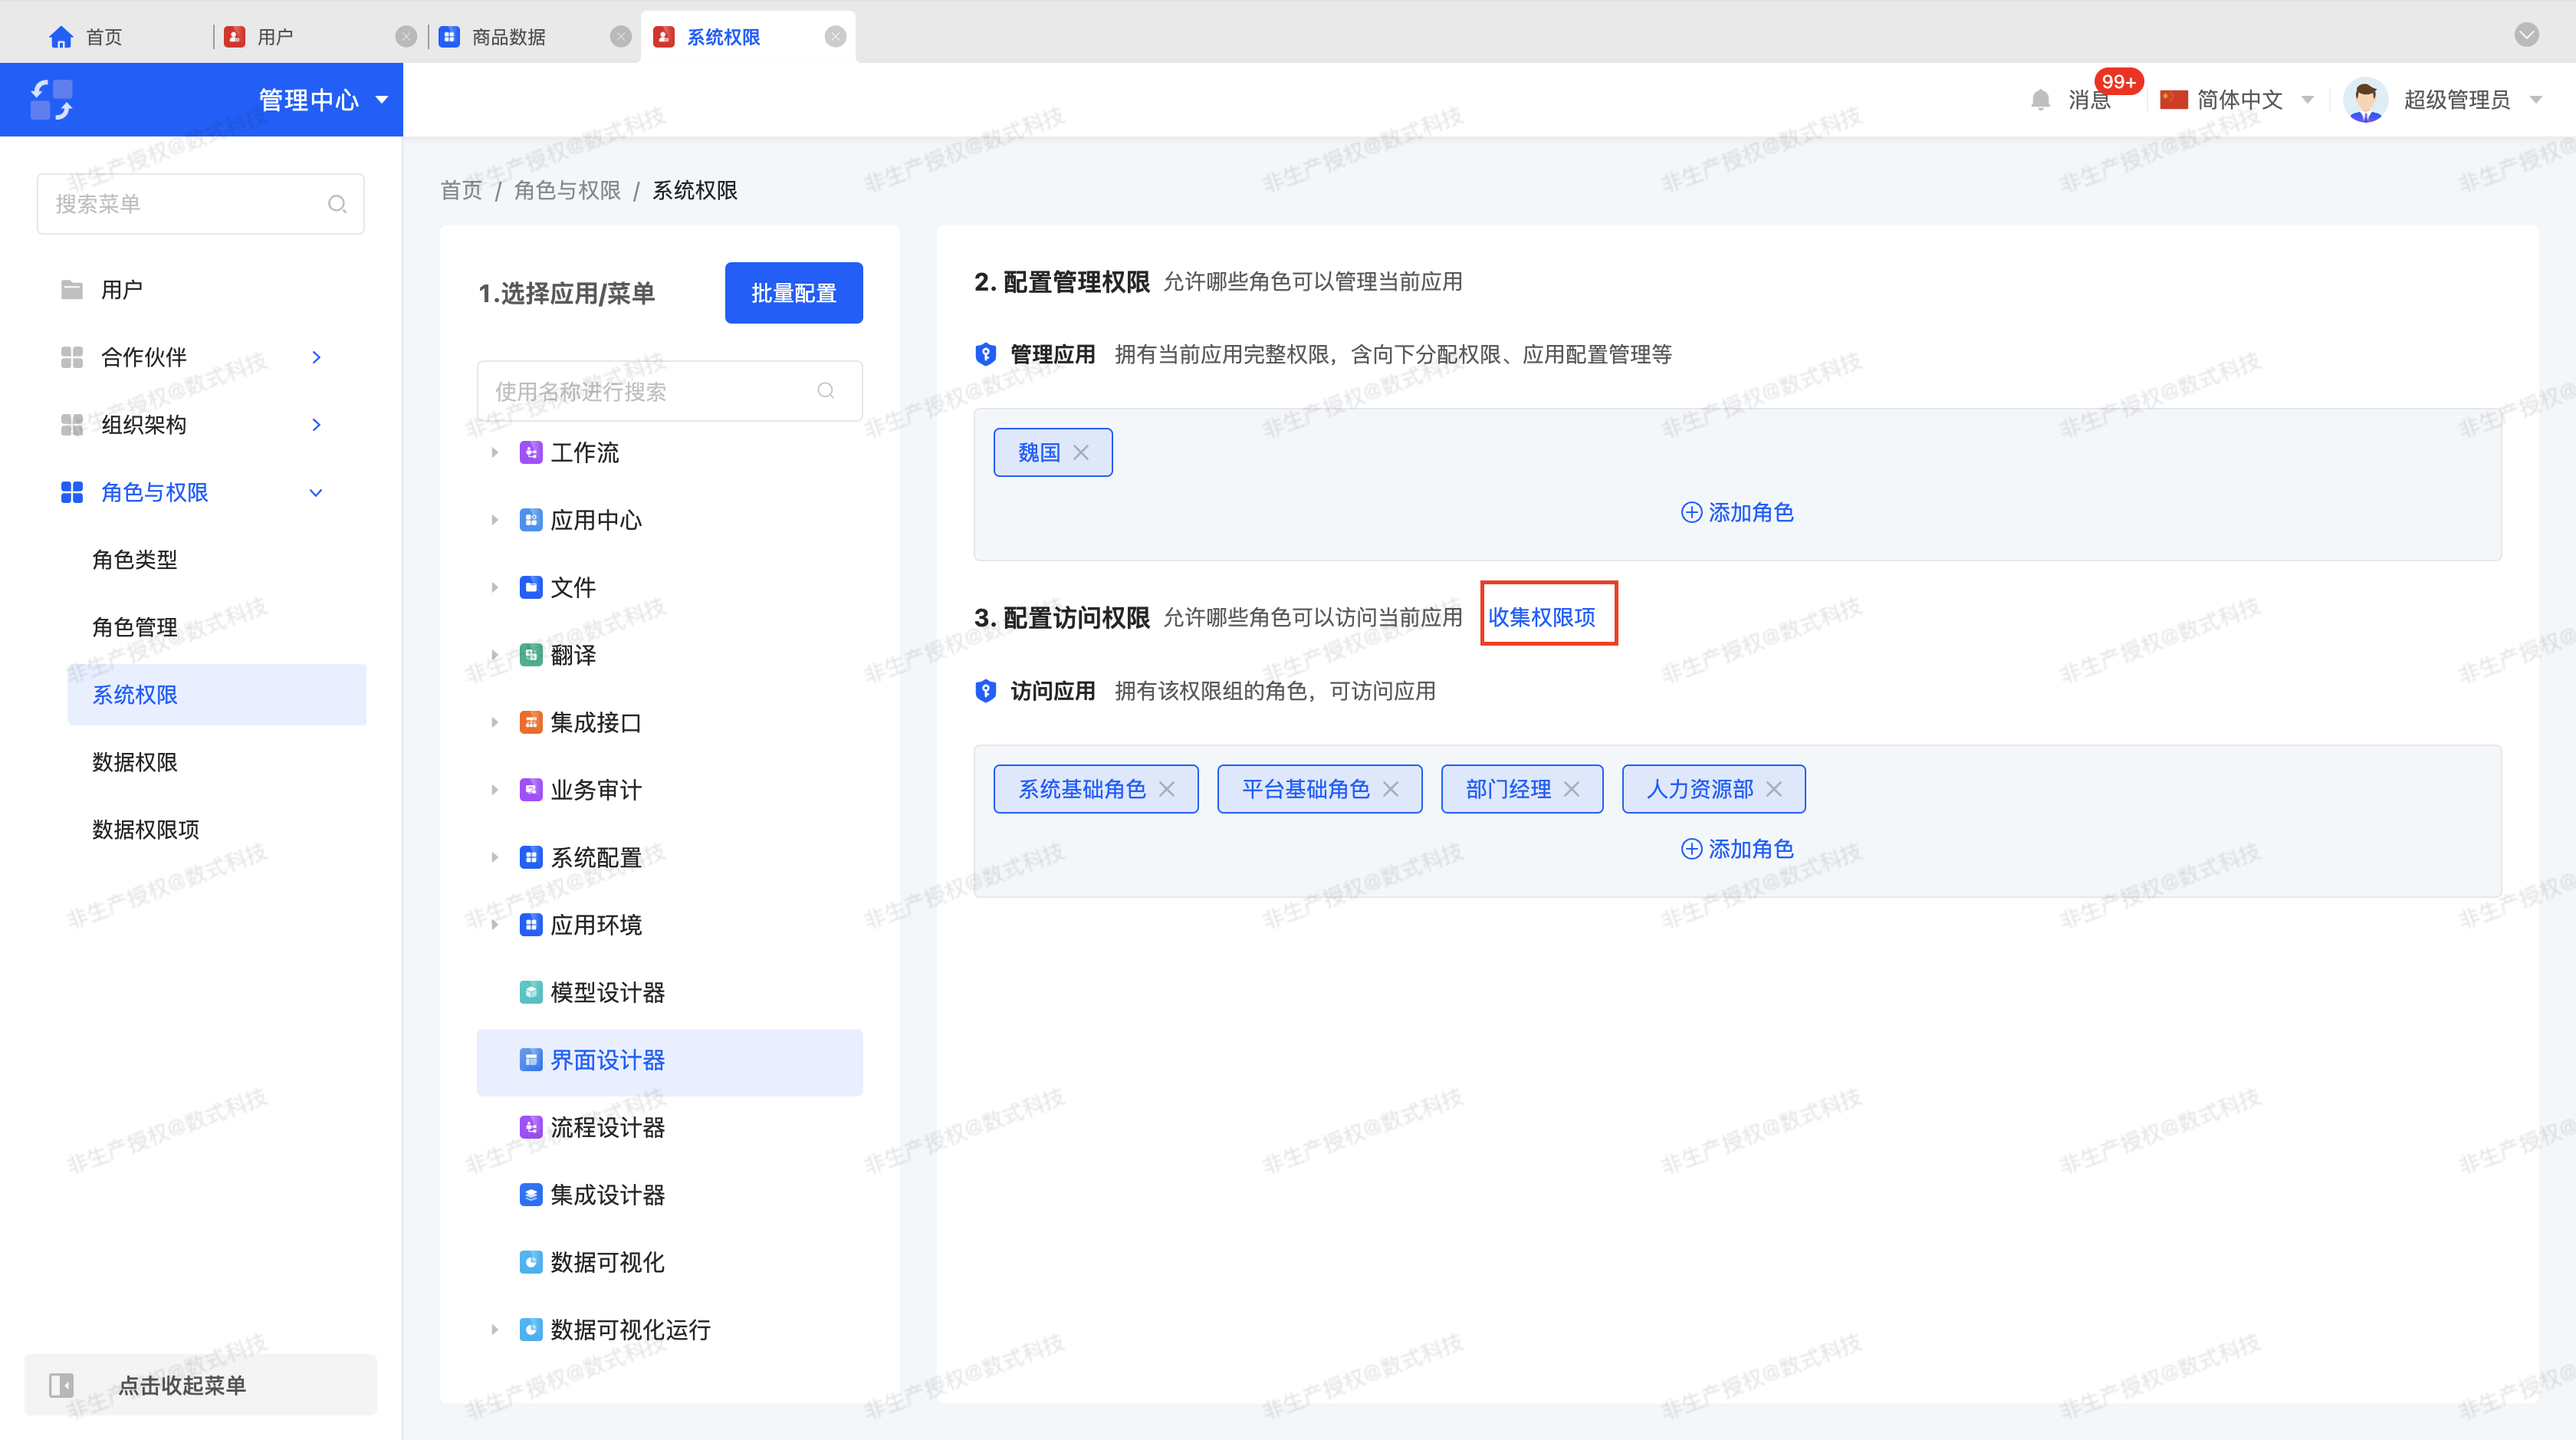2576x1440 pixels.
Task: Click the collapse menu panel icon
Action: 61,1385
